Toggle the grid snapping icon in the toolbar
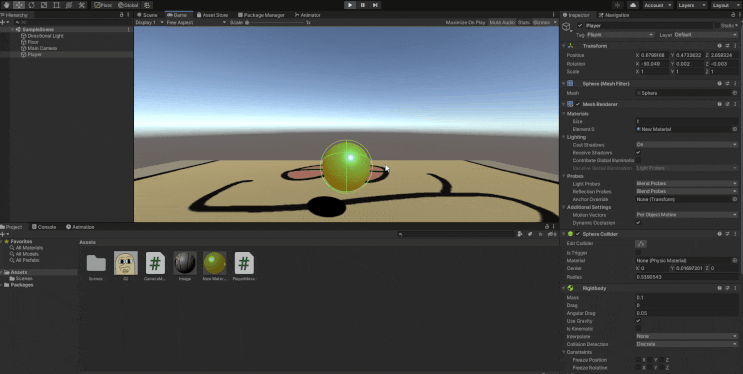The width and height of the screenshot is (743, 374). click(x=147, y=5)
